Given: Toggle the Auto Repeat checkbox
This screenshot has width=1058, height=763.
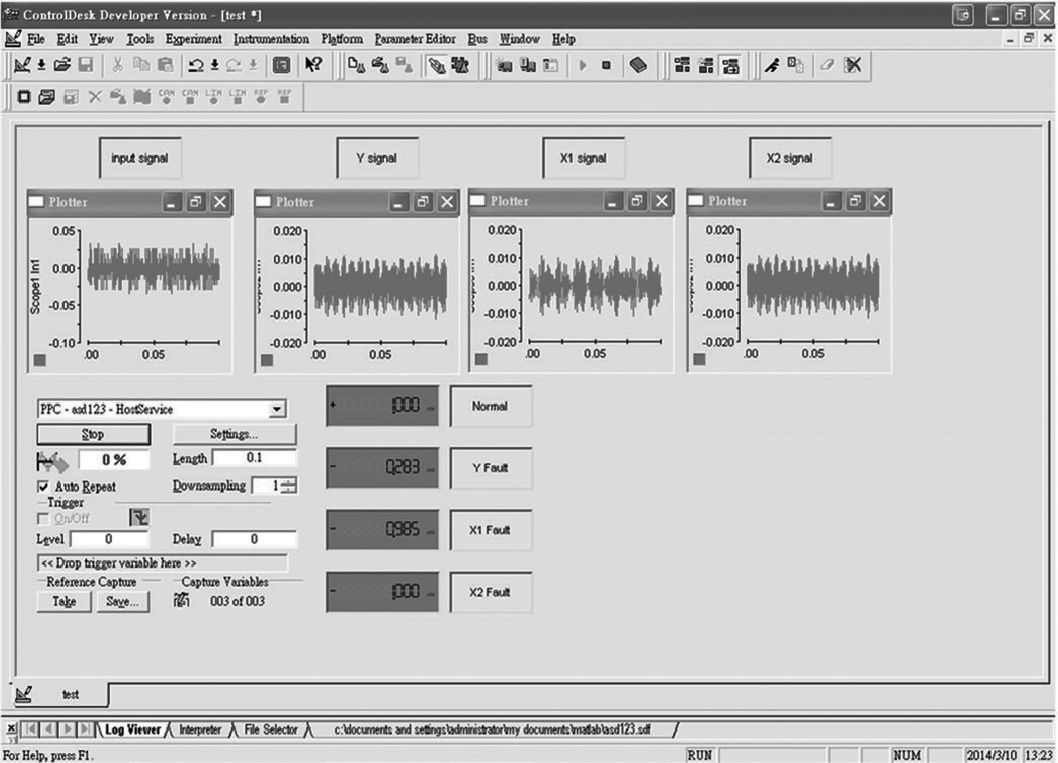Looking at the screenshot, I should (43, 485).
